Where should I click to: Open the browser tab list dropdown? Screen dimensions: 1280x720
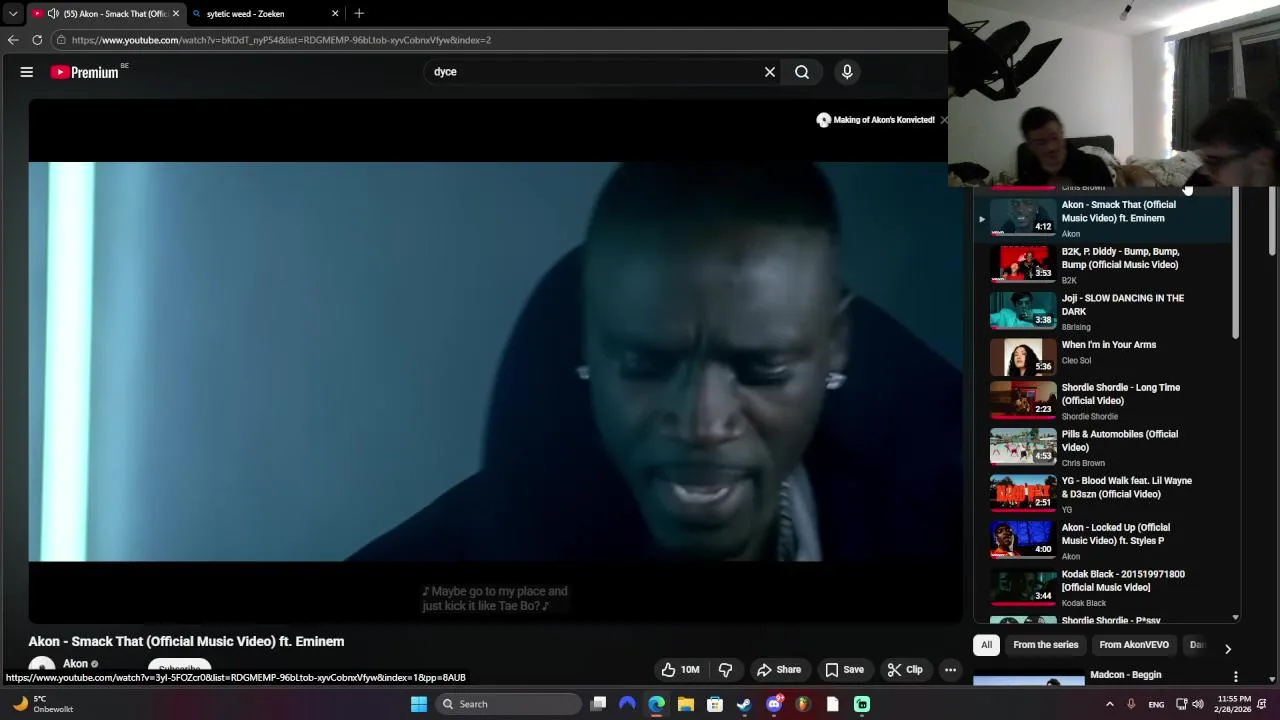[x=13, y=14]
